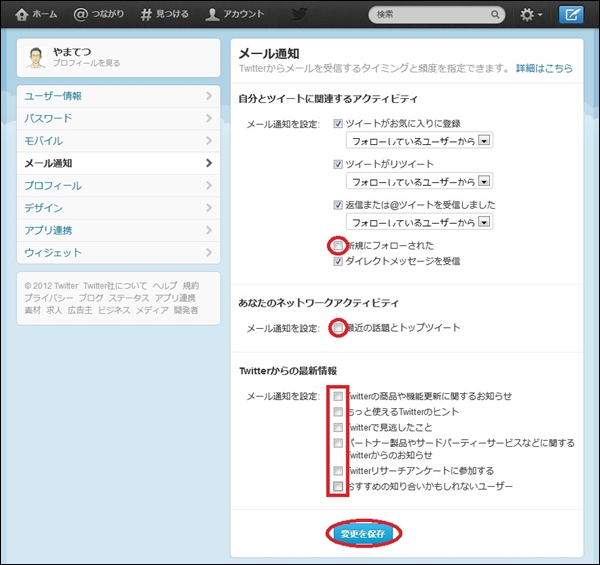This screenshot has height=565, width=600.
Task: Check Twitterリサーチアンケートに参加する checkbox
Action: click(338, 471)
